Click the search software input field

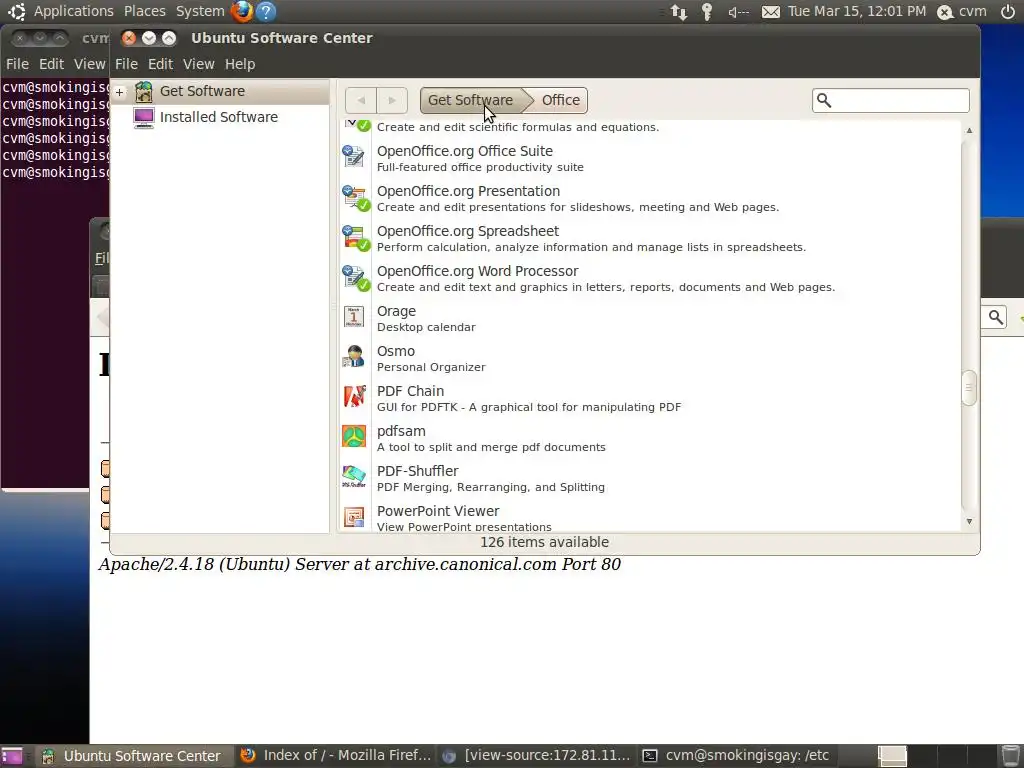tap(891, 100)
